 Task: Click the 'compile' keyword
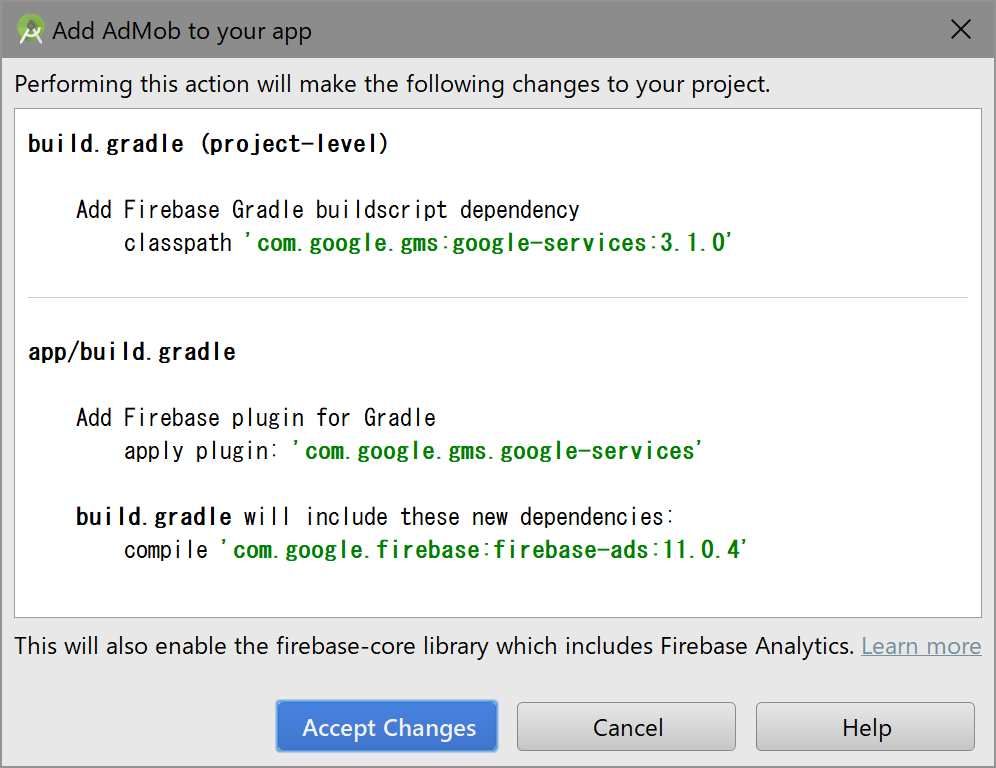coord(166,550)
